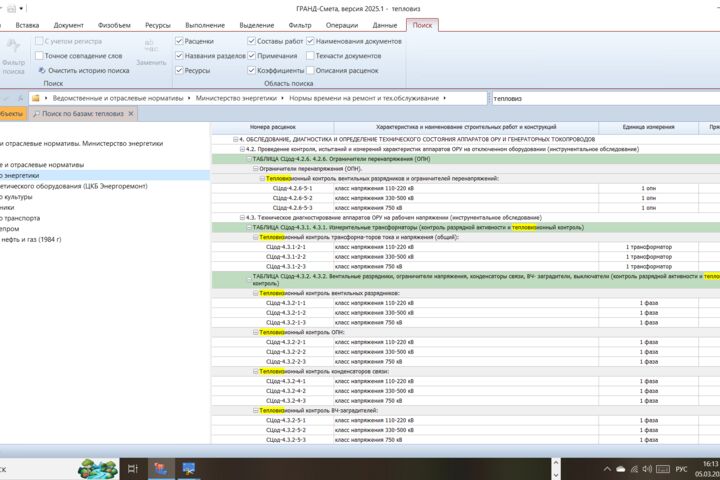Click the remote desktop taskbar icon

(189, 469)
